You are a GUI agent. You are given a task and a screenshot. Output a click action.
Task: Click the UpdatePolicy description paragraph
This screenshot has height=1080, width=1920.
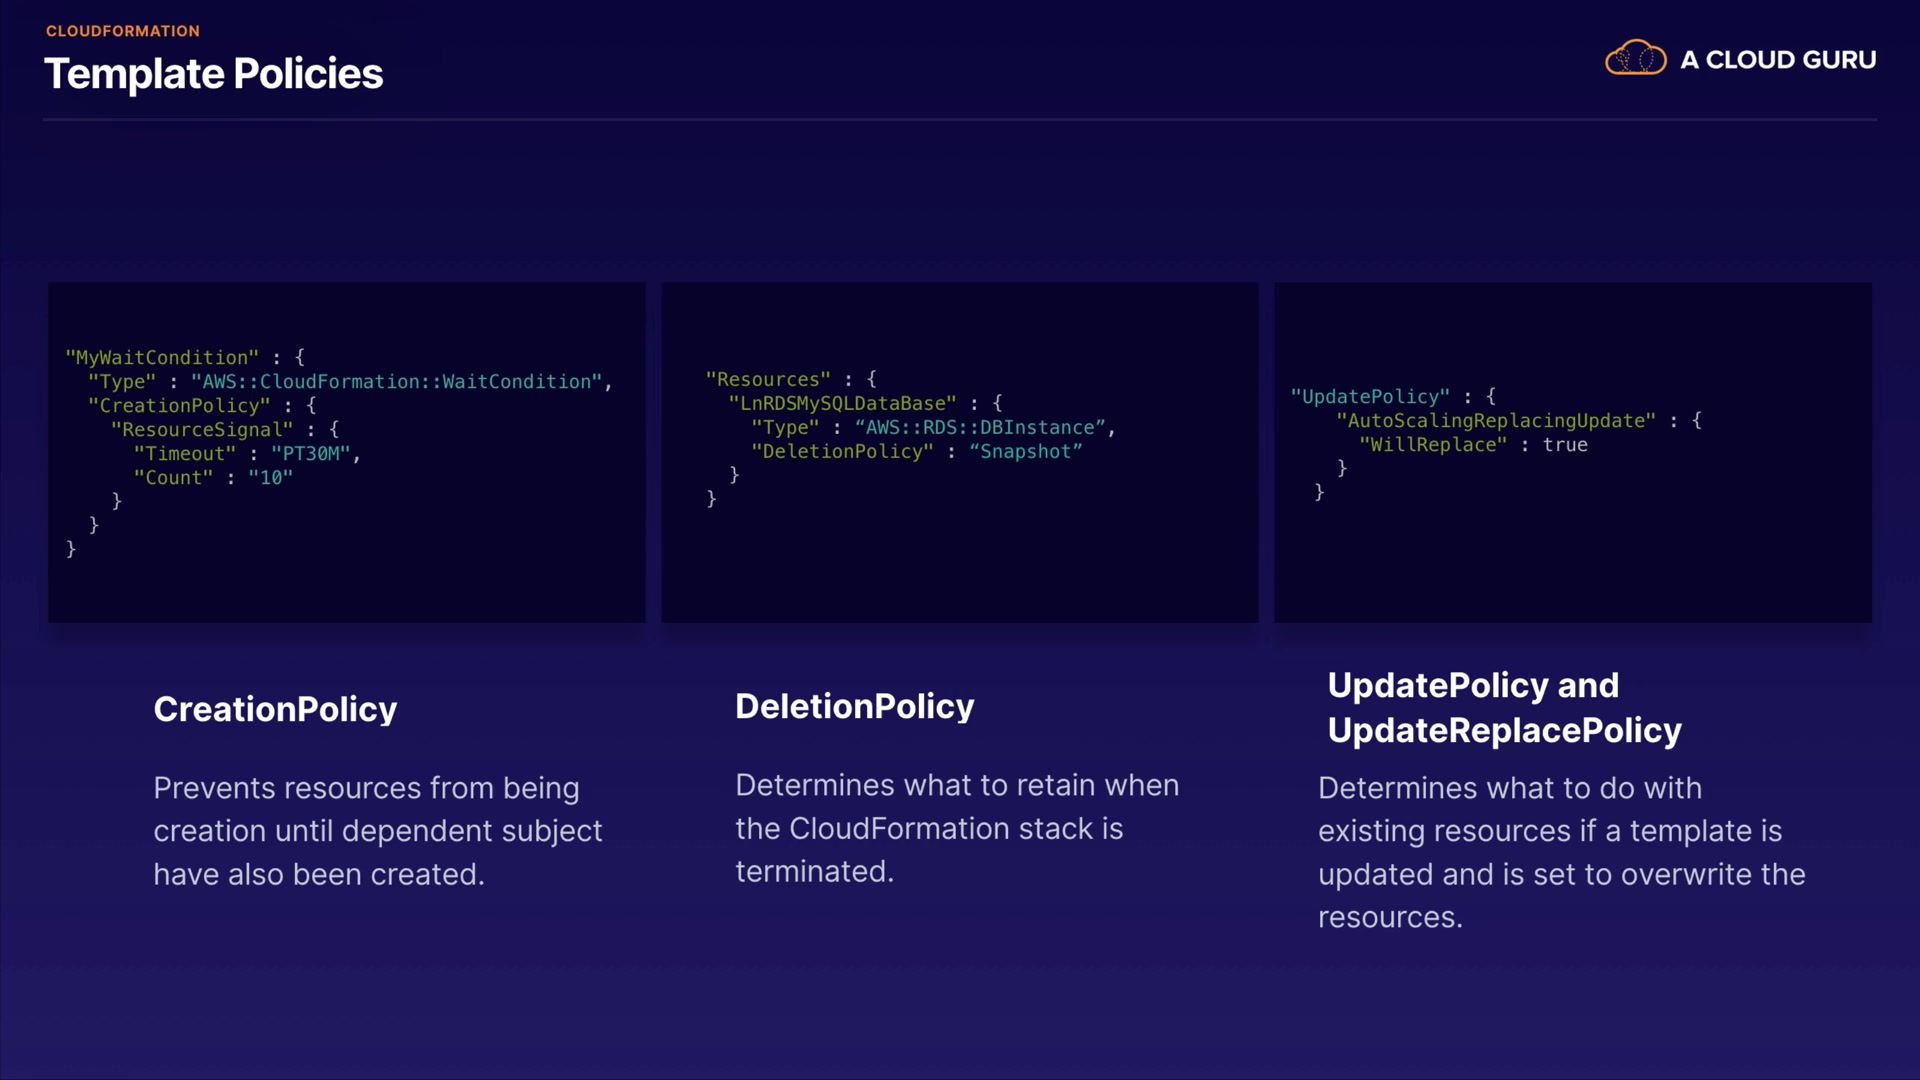coord(1560,852)
